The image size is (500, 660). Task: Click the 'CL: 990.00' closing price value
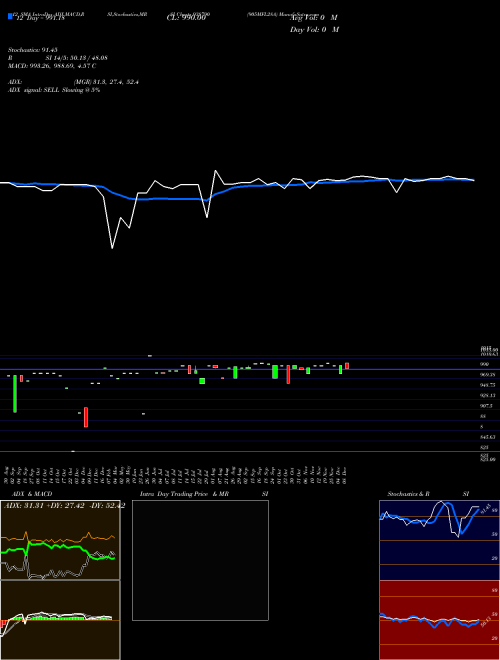pos(186,18)
